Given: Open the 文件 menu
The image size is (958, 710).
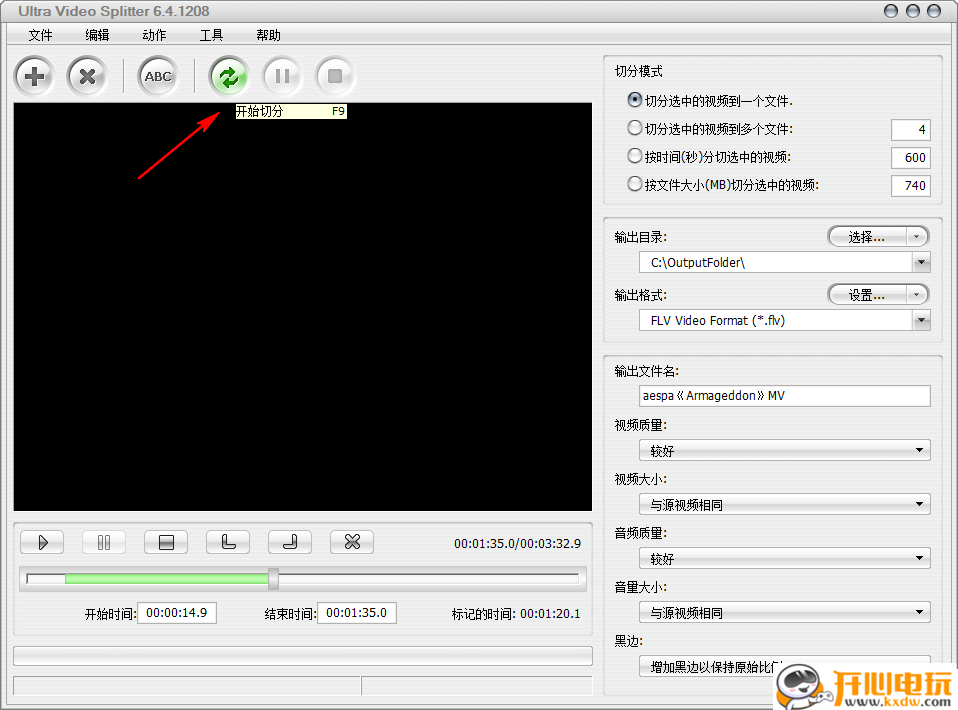Looking at the screenshot, I should point(40,34).
